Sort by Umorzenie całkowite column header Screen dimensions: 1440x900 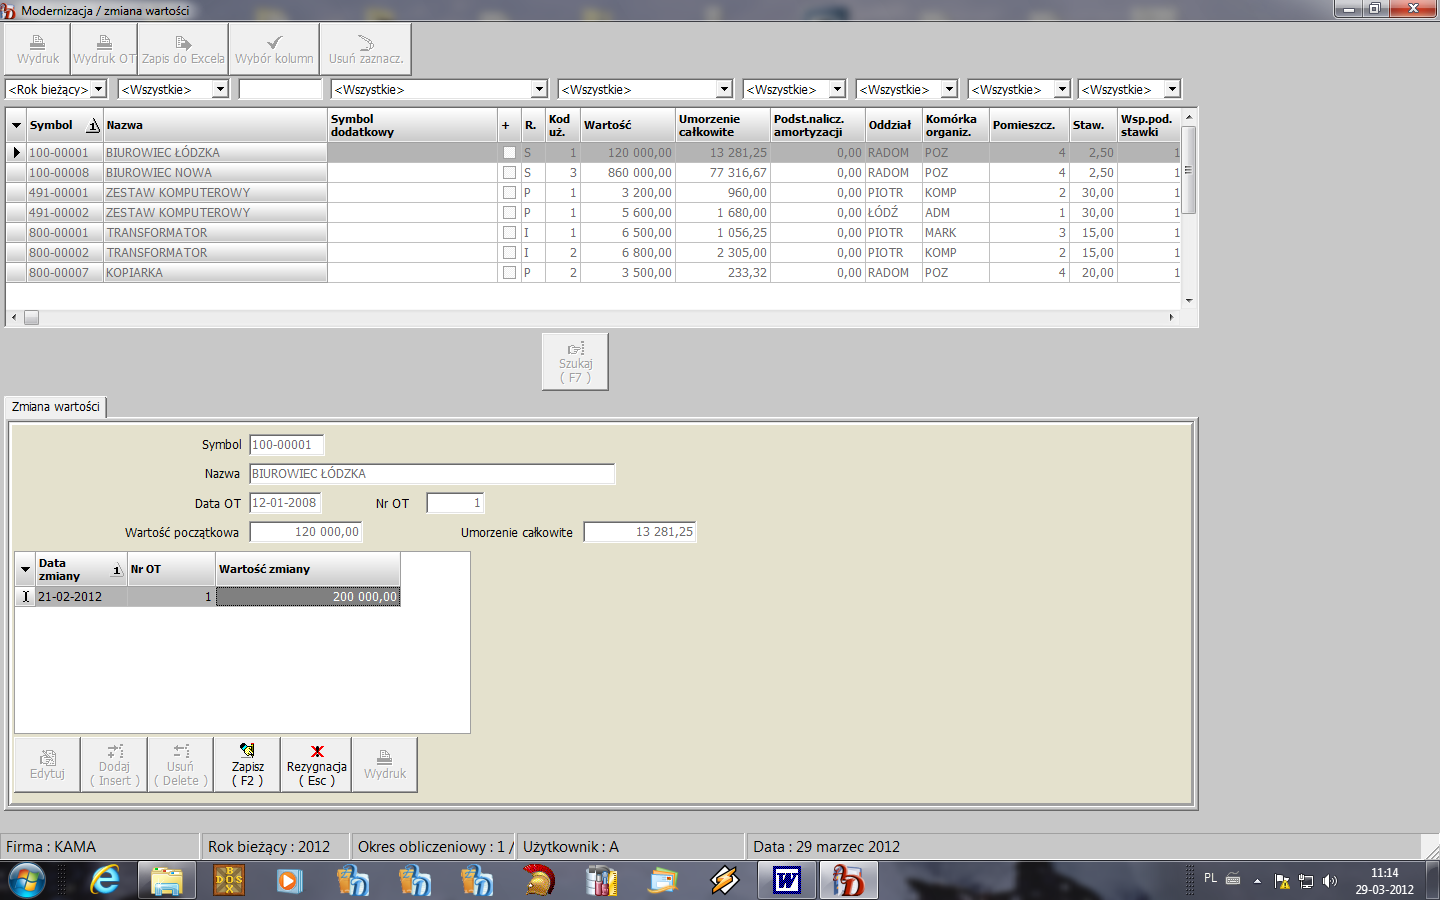pyautogui.click(x=723, y=126)
